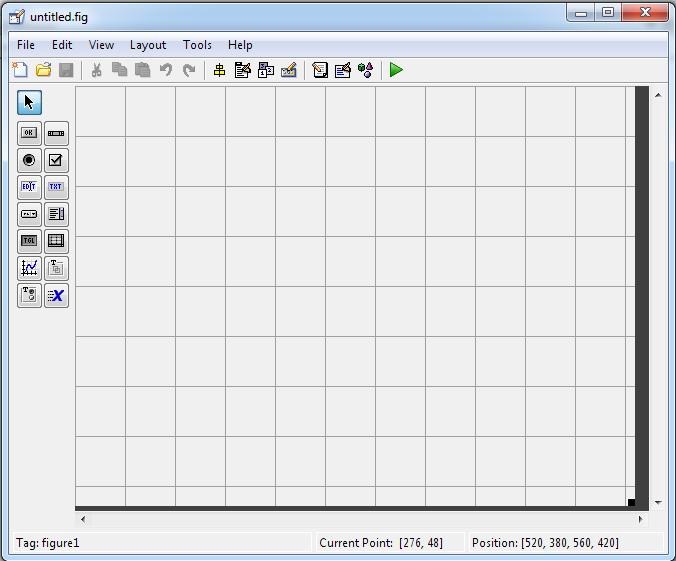Open the Align Objects tool
The width and height of the screenshot is (676, 561).
pos(219,70)
